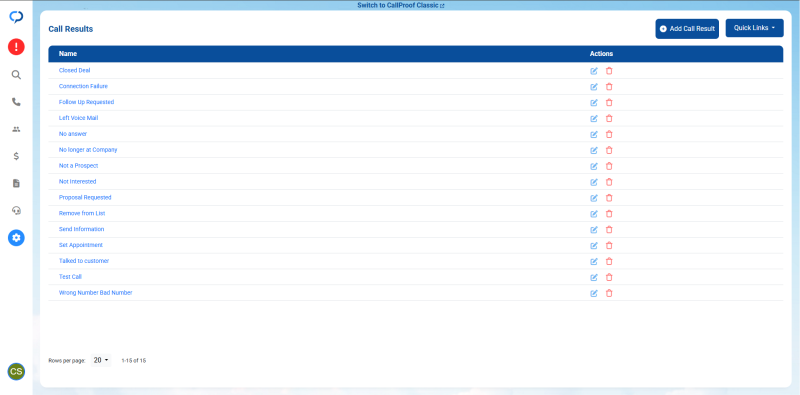Viewport: 800px width, 395px height.
Task: Open the Not Interested name link
Action: click(x=78, y=181)
